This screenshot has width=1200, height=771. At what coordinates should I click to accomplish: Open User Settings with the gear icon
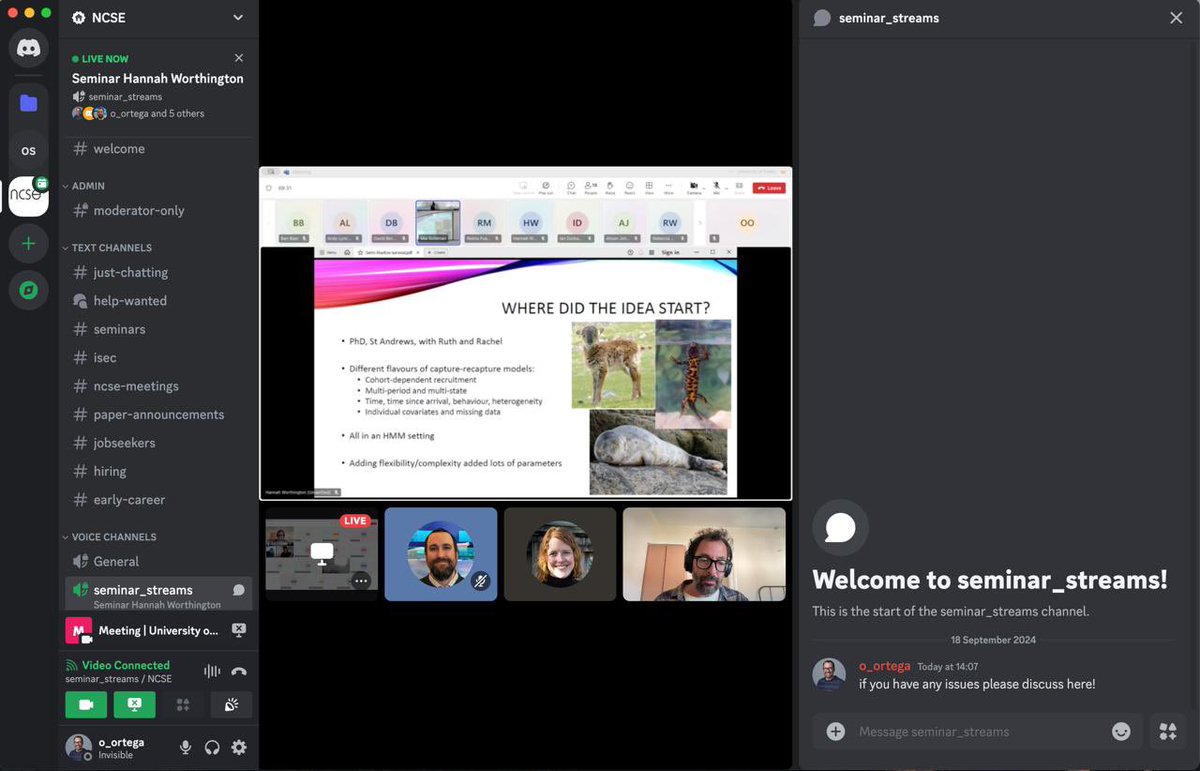click(238, 747)
